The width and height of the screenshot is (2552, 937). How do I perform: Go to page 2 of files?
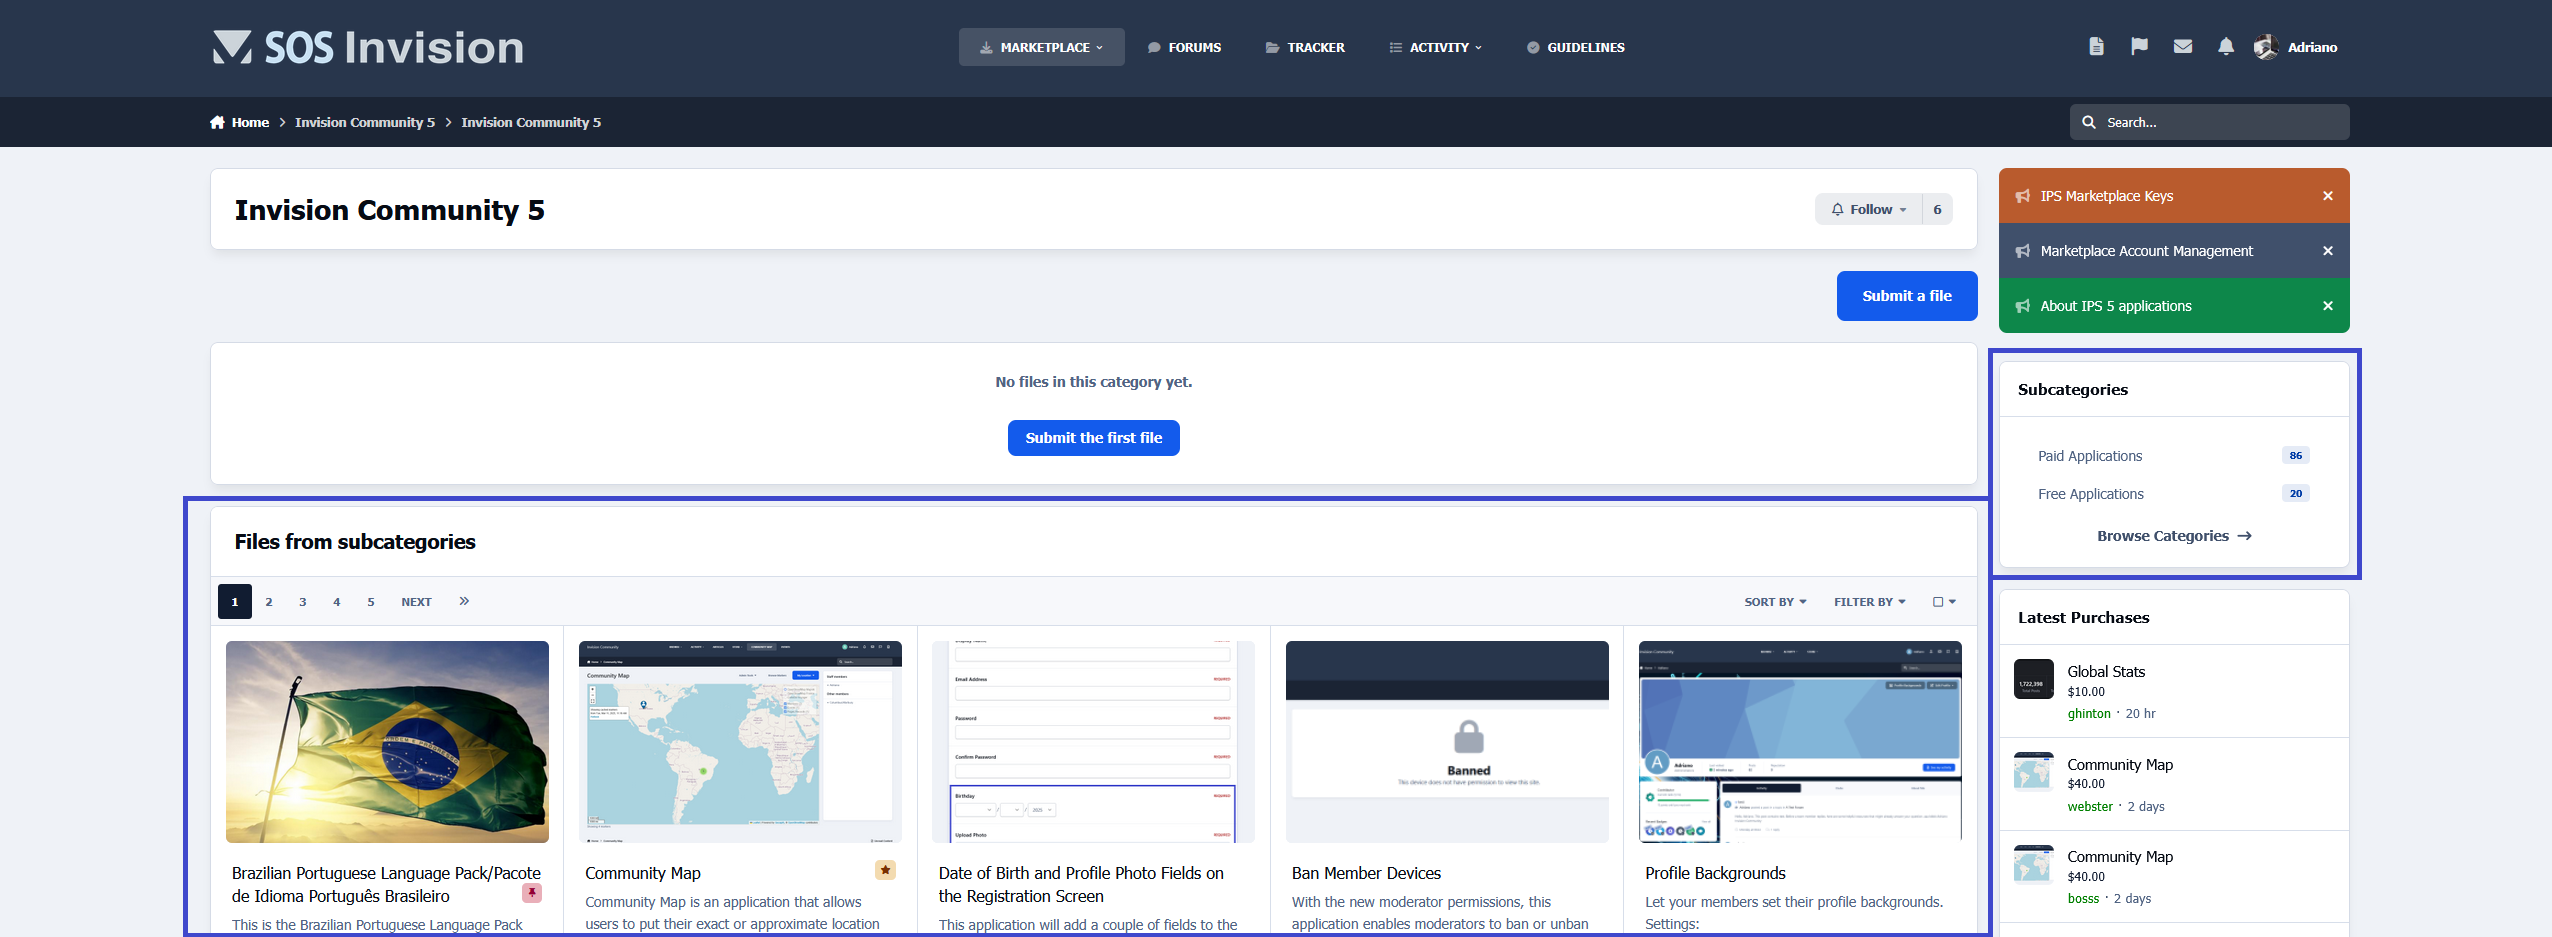click(x=269, y=602)
